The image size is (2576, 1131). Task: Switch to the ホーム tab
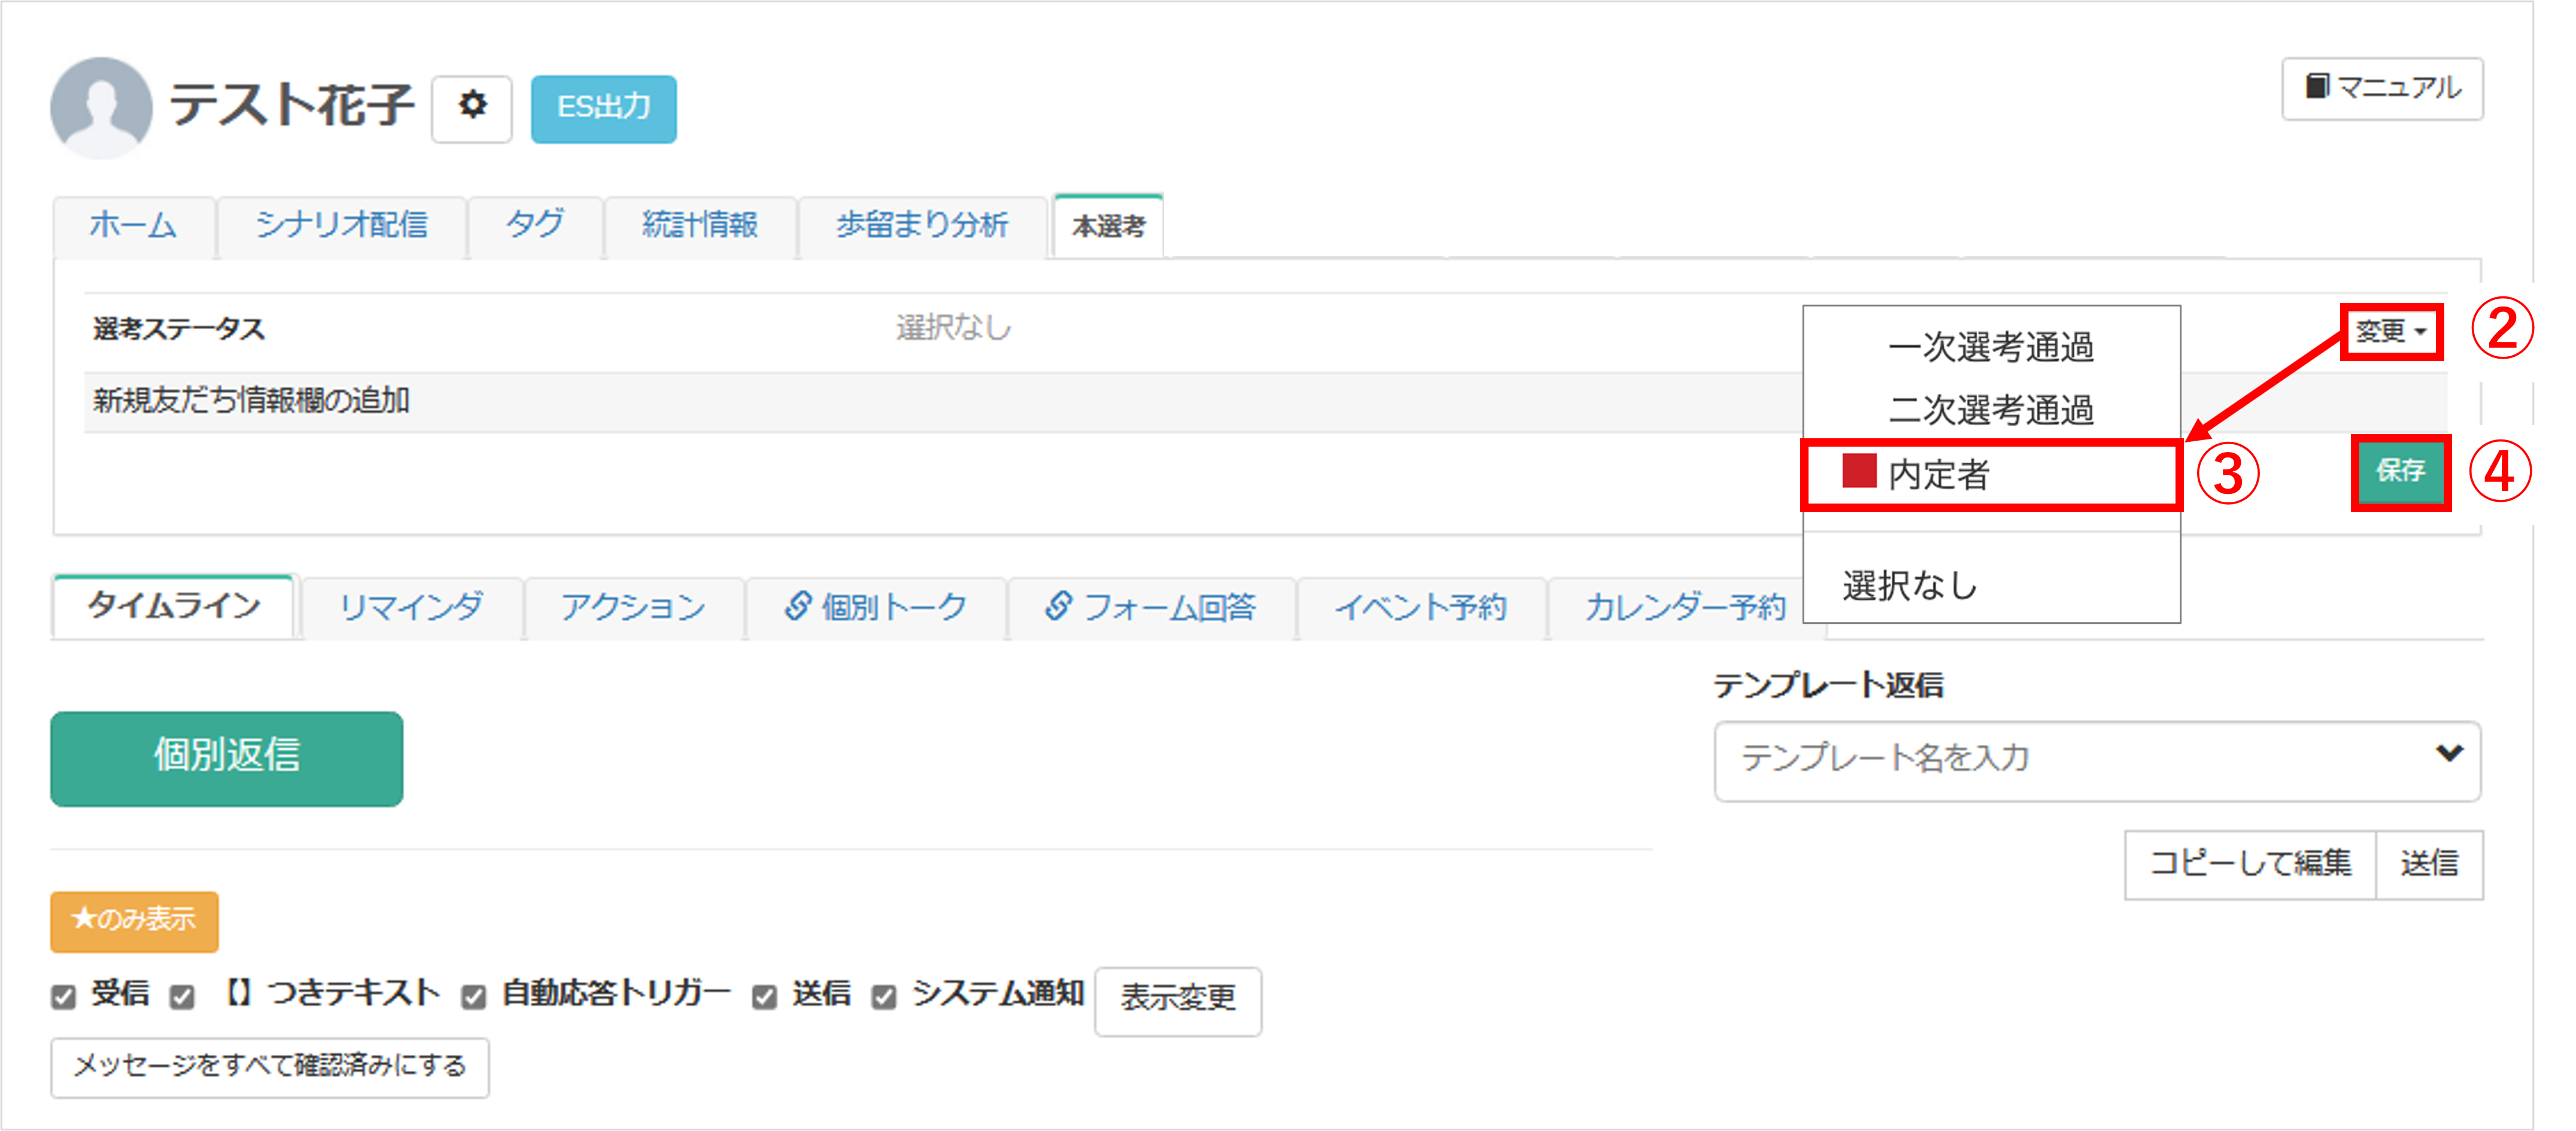[x=133, y=226]
